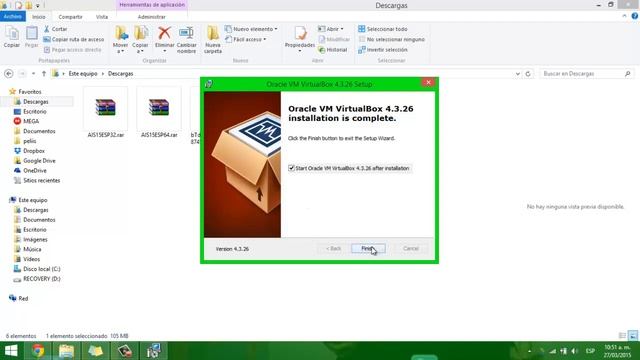Select the AIS15ESP64.rar file
The image size is (640, 360).
point(159,113)
